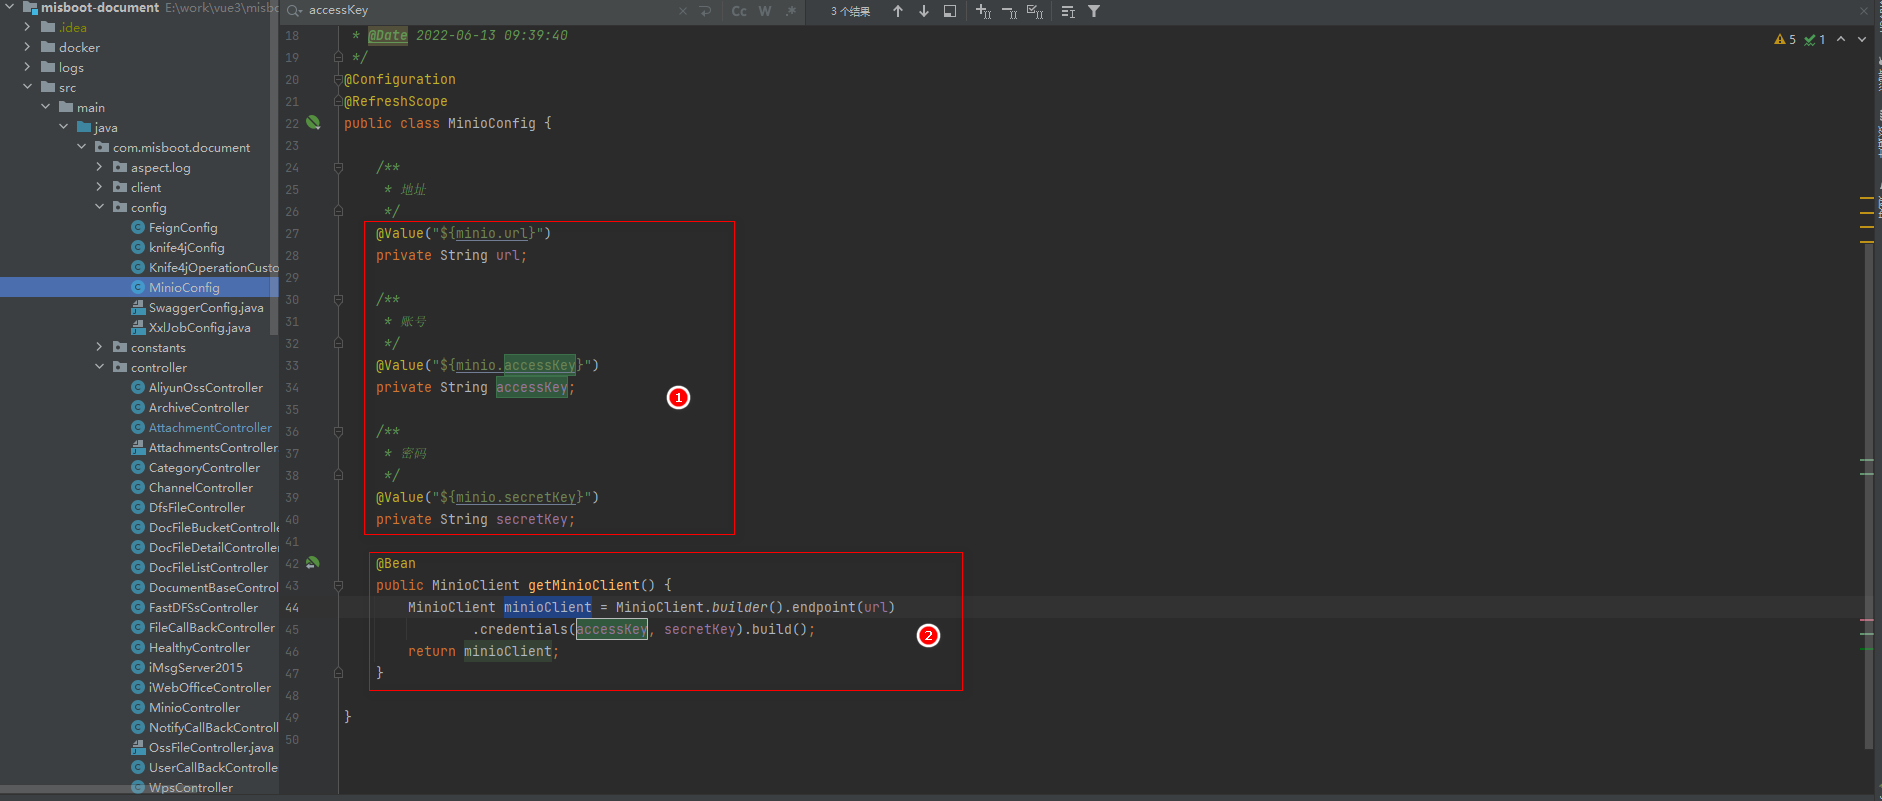The height and width of the screenshot is (801, 1882).
Task: Open CategoryController class
Action: tap(204, 467)
